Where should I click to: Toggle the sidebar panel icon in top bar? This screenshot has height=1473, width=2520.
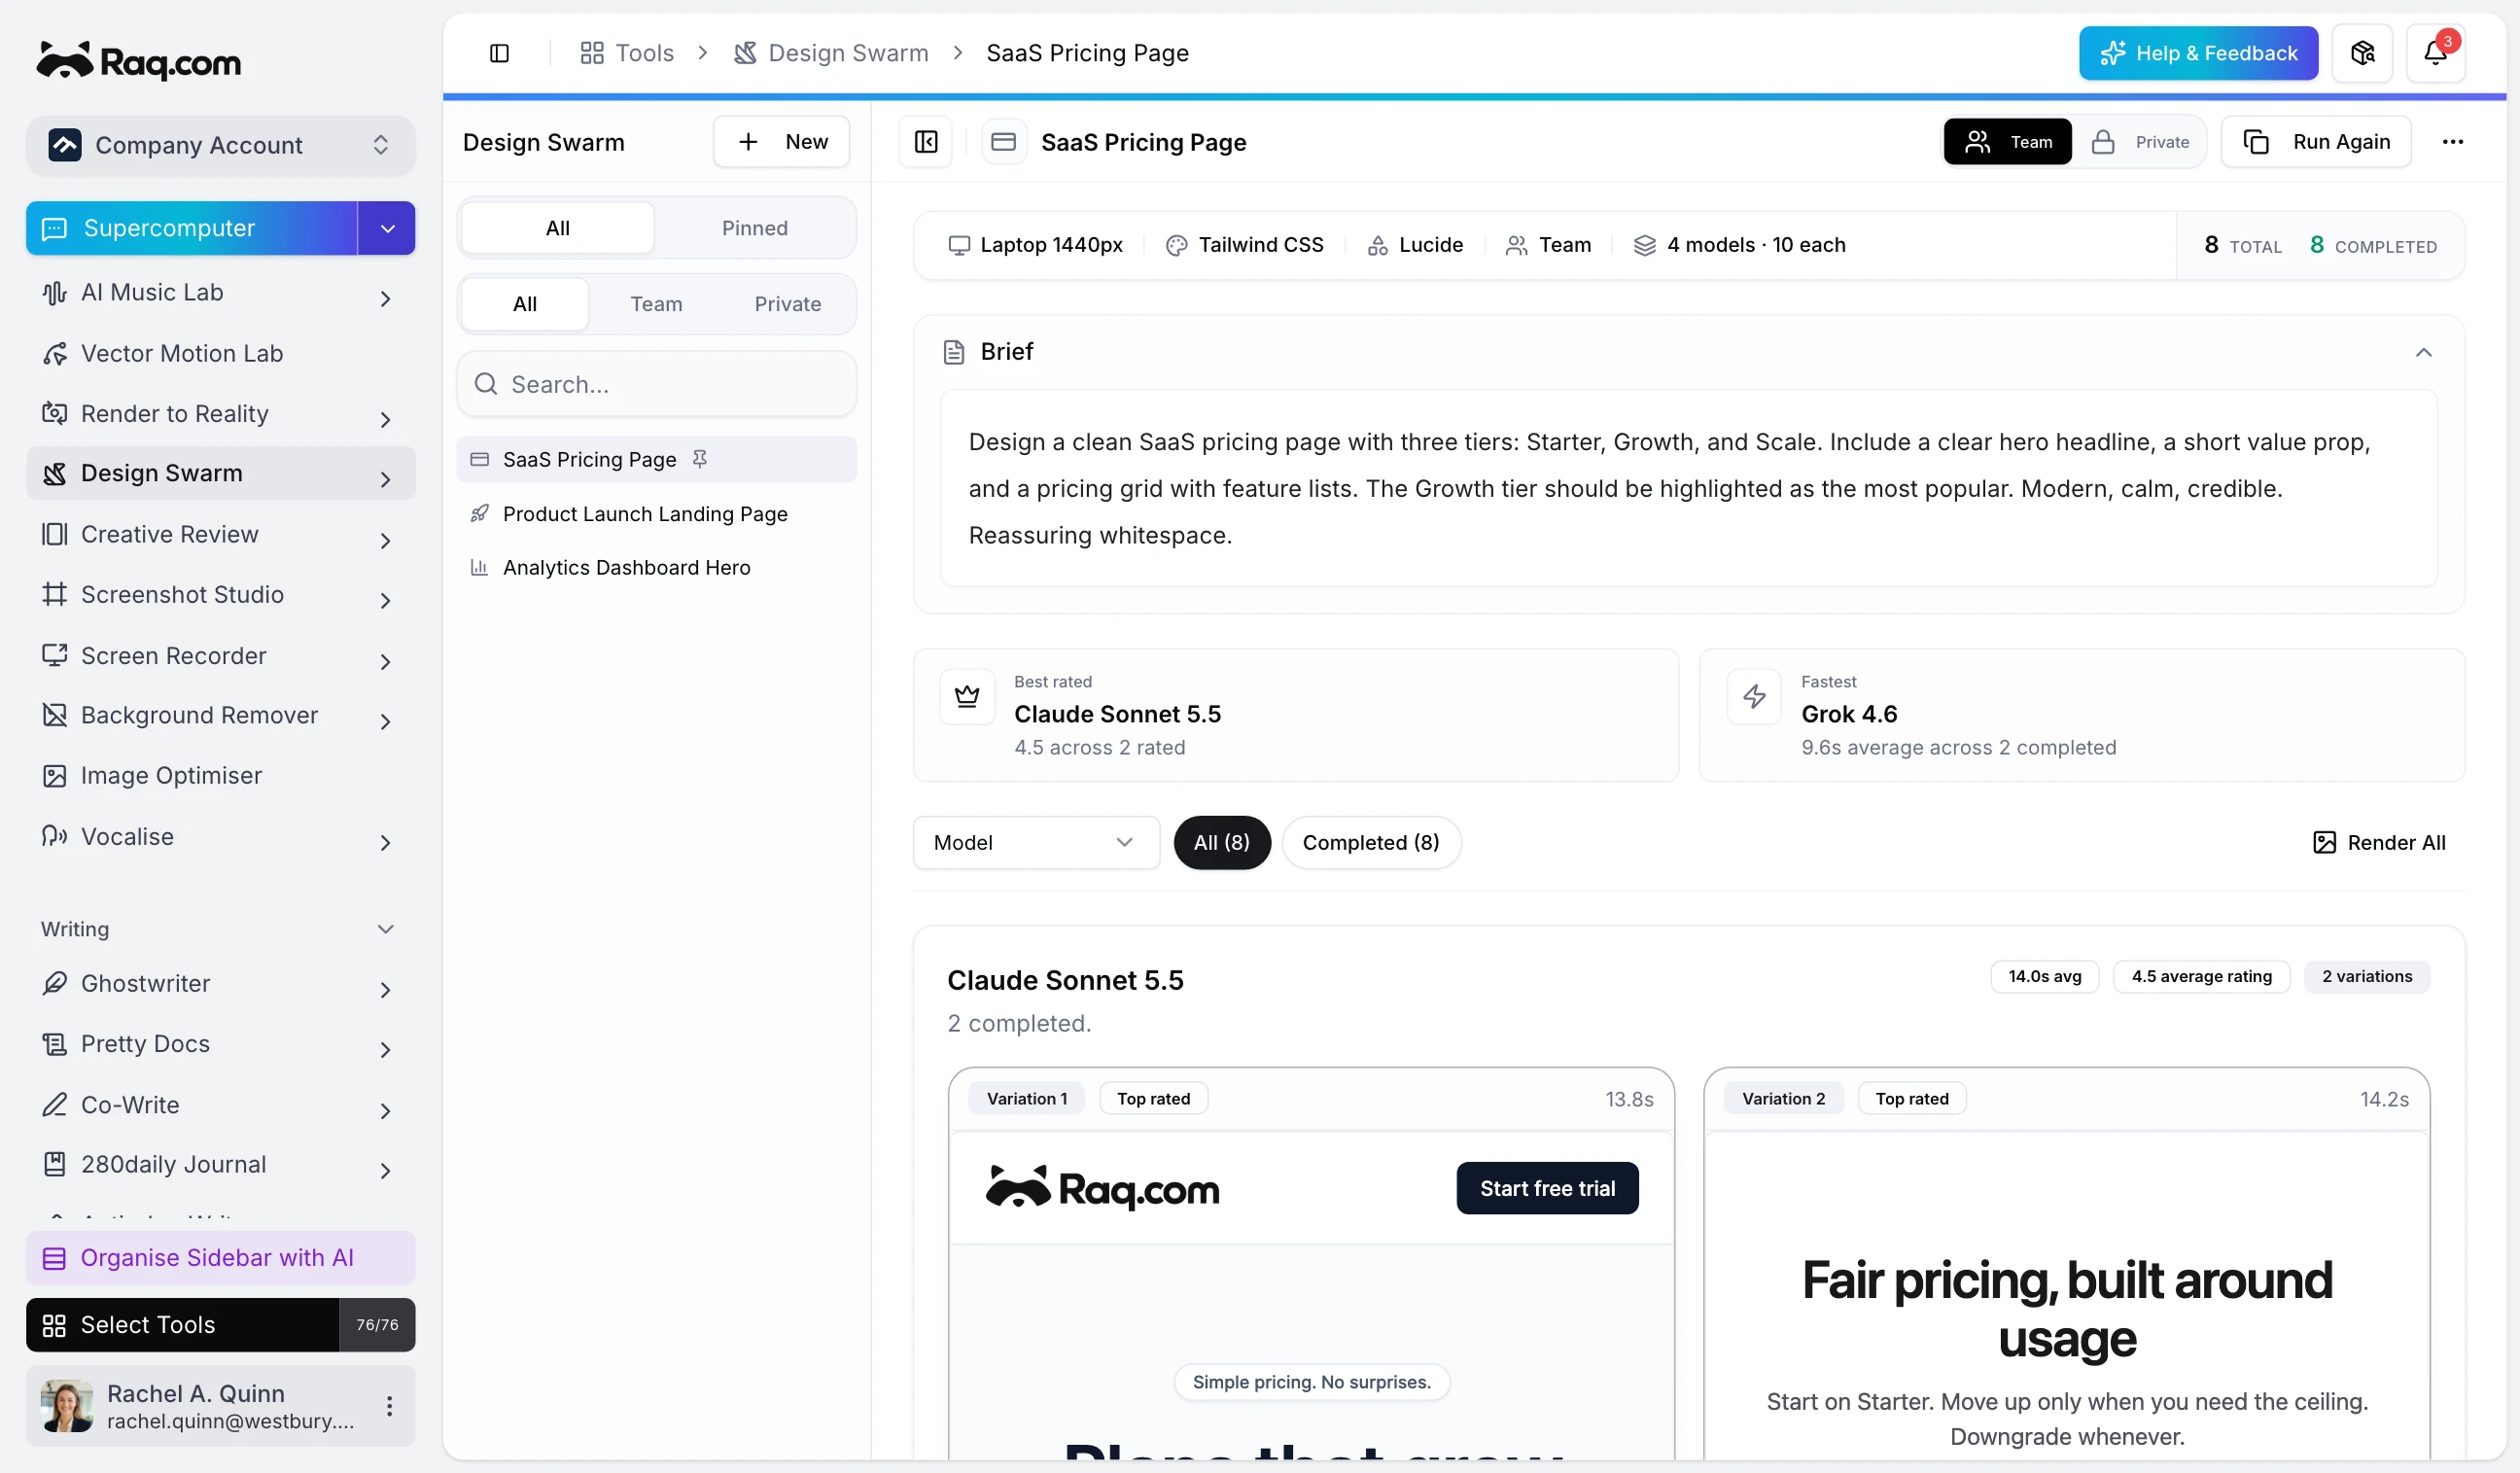pos(499,53)
